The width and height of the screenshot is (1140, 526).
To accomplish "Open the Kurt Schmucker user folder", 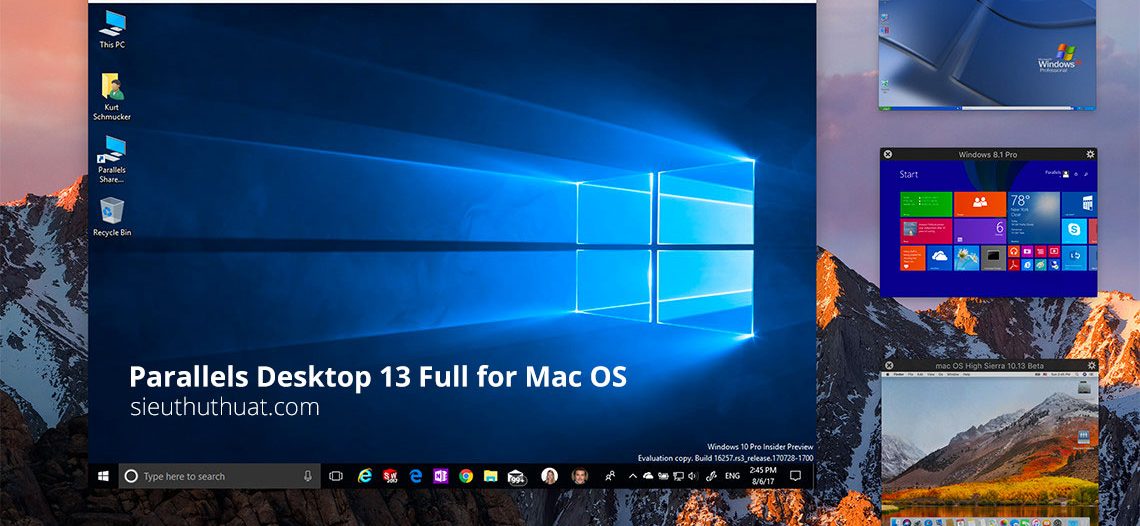I will click(112, 97).
